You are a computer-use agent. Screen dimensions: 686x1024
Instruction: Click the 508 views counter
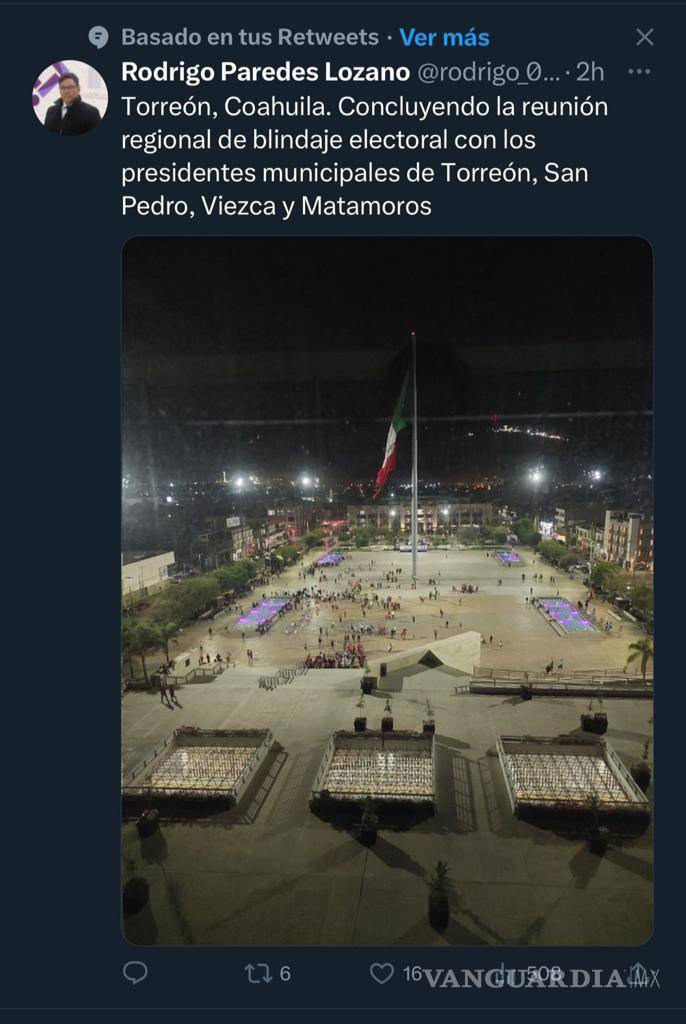pos(545,970)
